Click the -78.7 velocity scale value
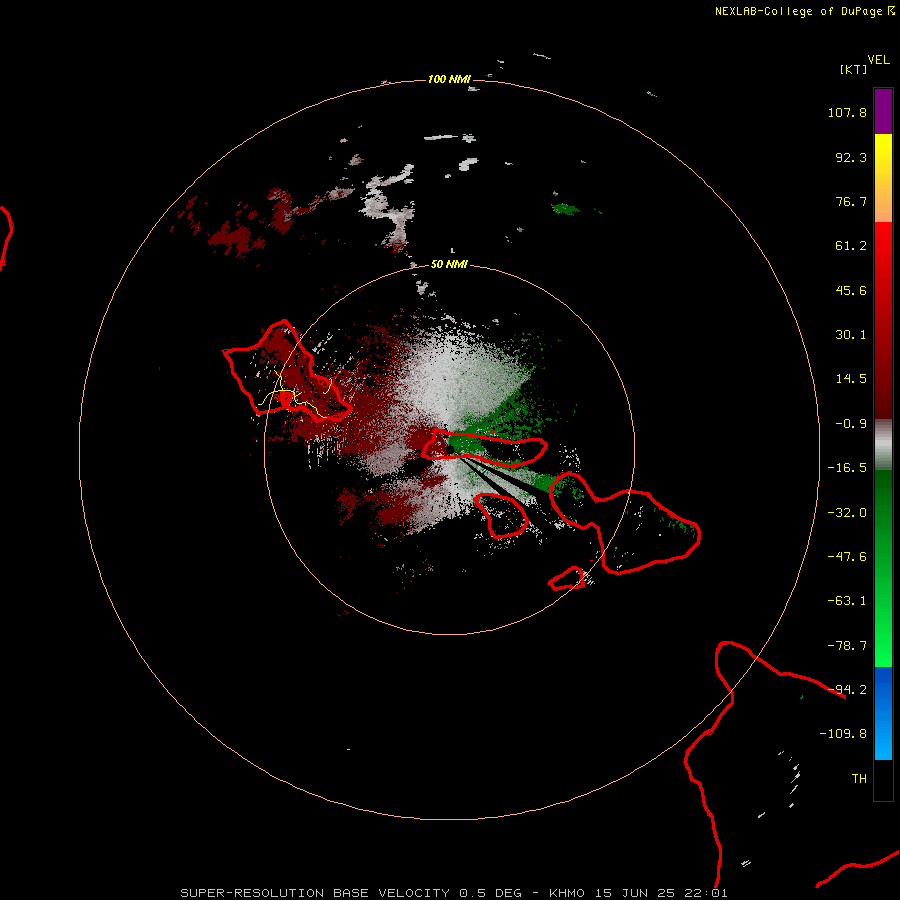 click(x=847, y=646)
